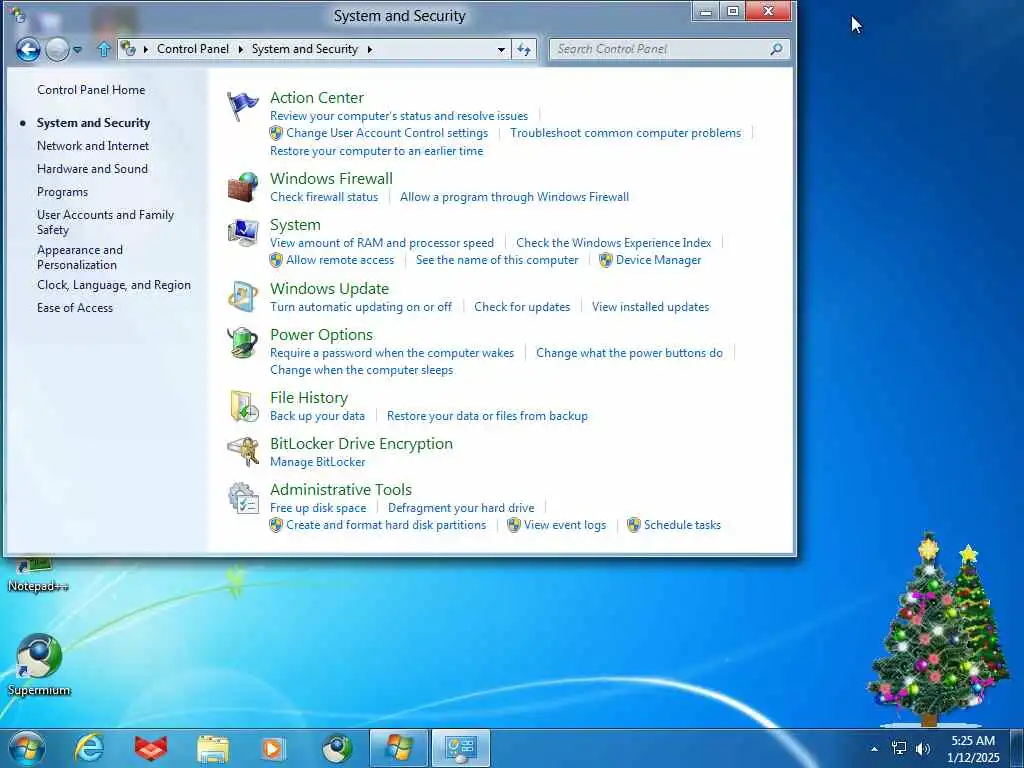Screen dimensions: 1024x768
Task: Open File Explorer from the taskbar
Action: (213, 749)
